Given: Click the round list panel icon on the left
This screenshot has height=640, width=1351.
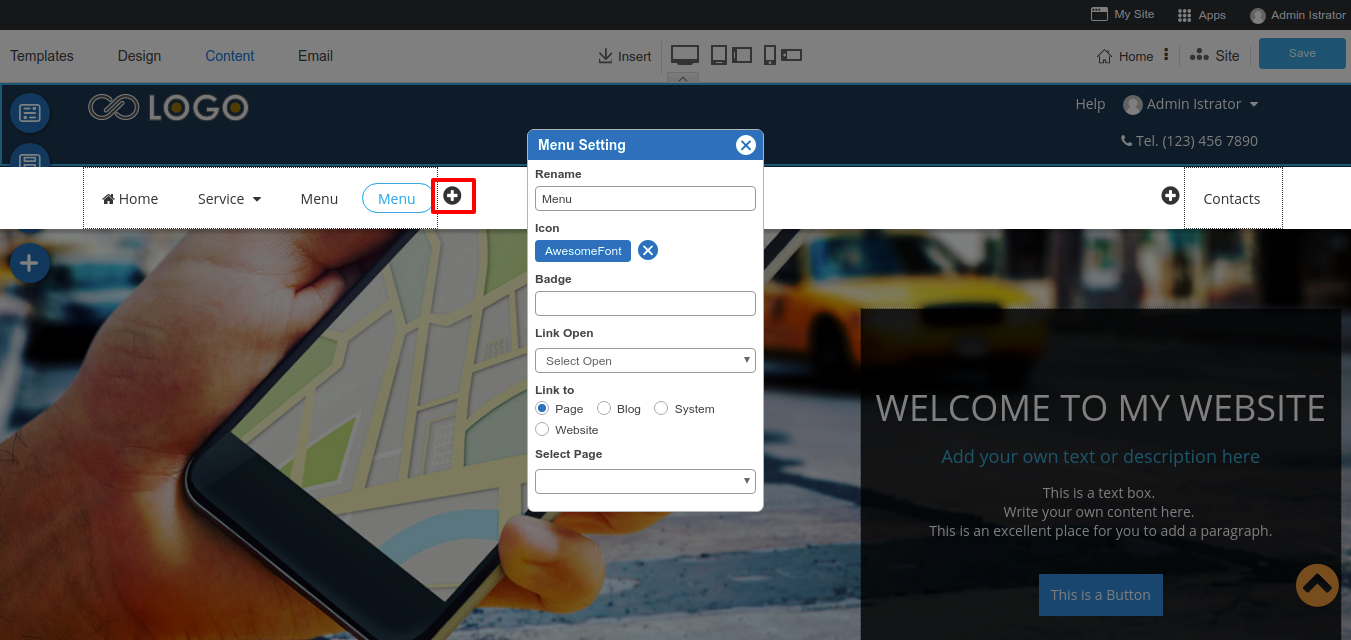Looking at the screenshot, I should (x=29, y=112).
